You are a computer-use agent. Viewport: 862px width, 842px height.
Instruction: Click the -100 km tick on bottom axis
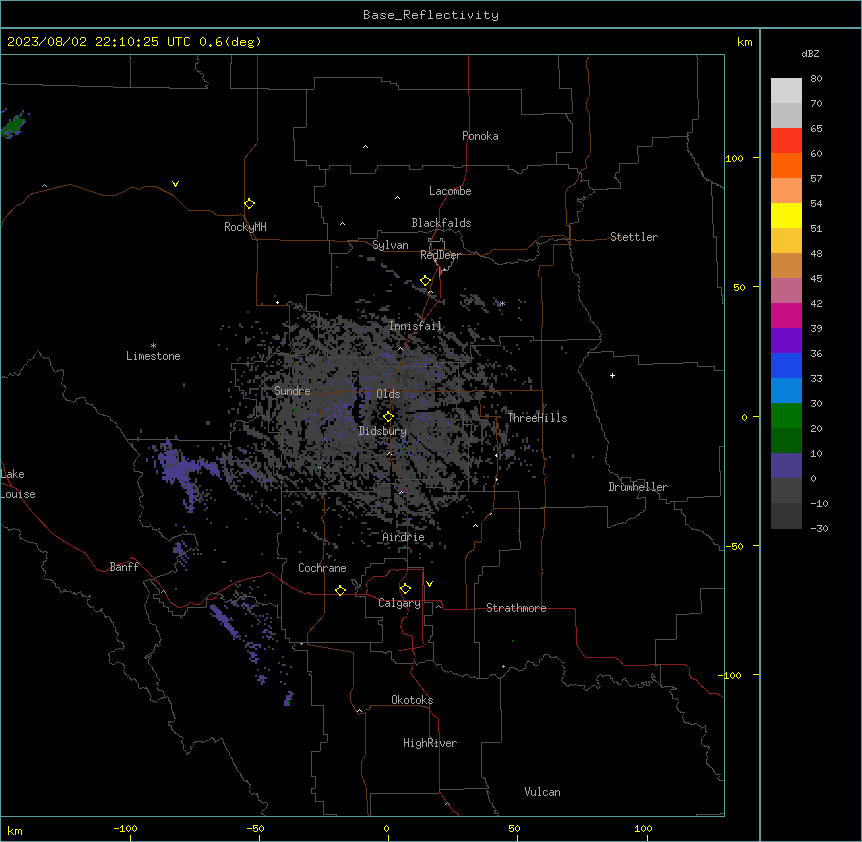tap(125, 828)
